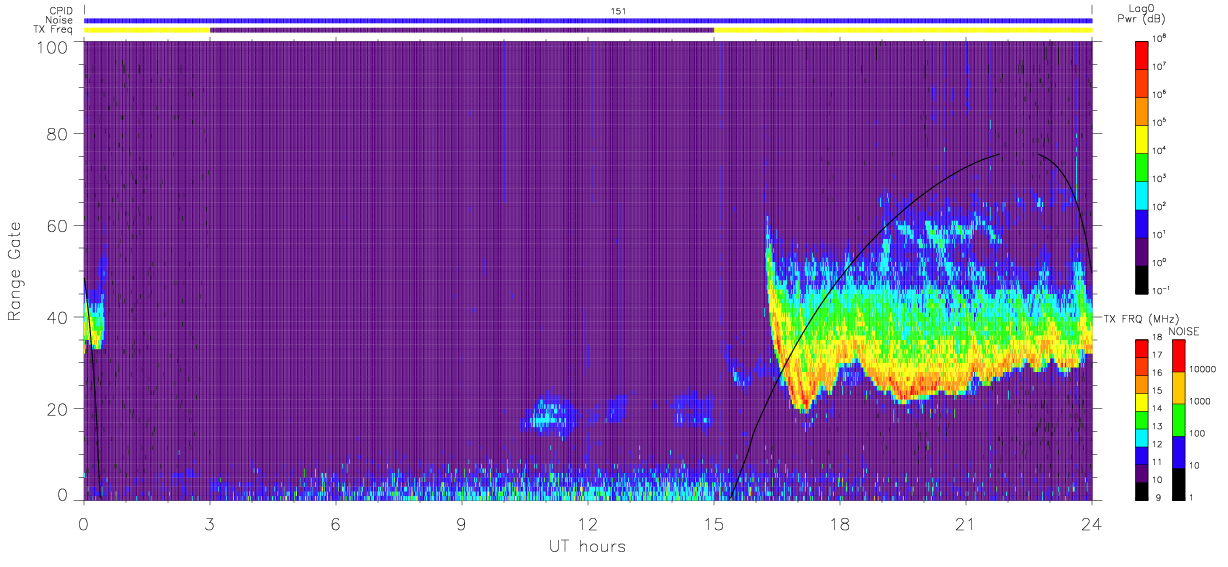Pick the cyan band of Lag0 Pwr colorbar
The height and width of the screenshot is (567, 1228).
pyautogui.click(x=1143, y=194)
